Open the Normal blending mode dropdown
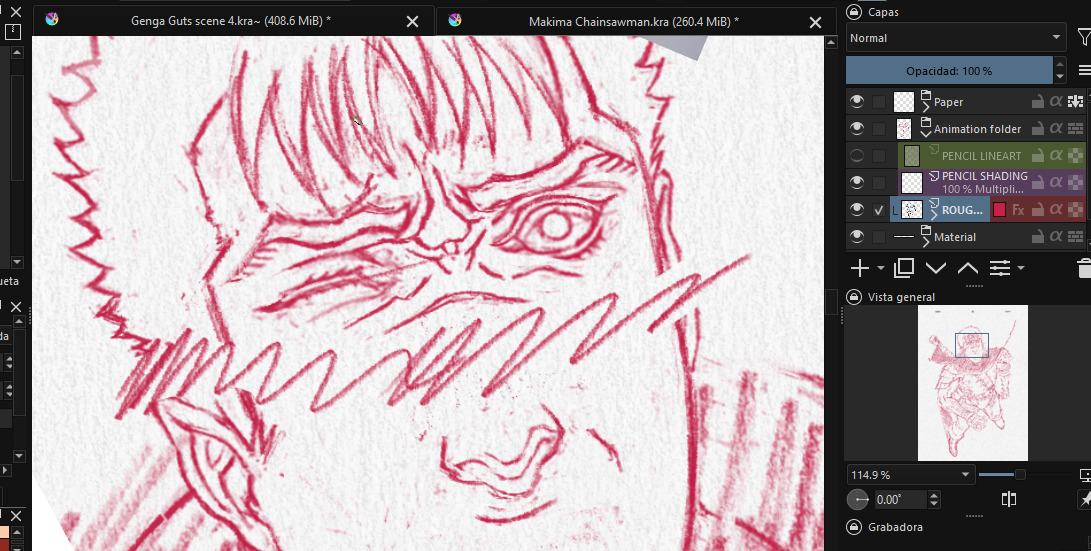 click(956, 38)
